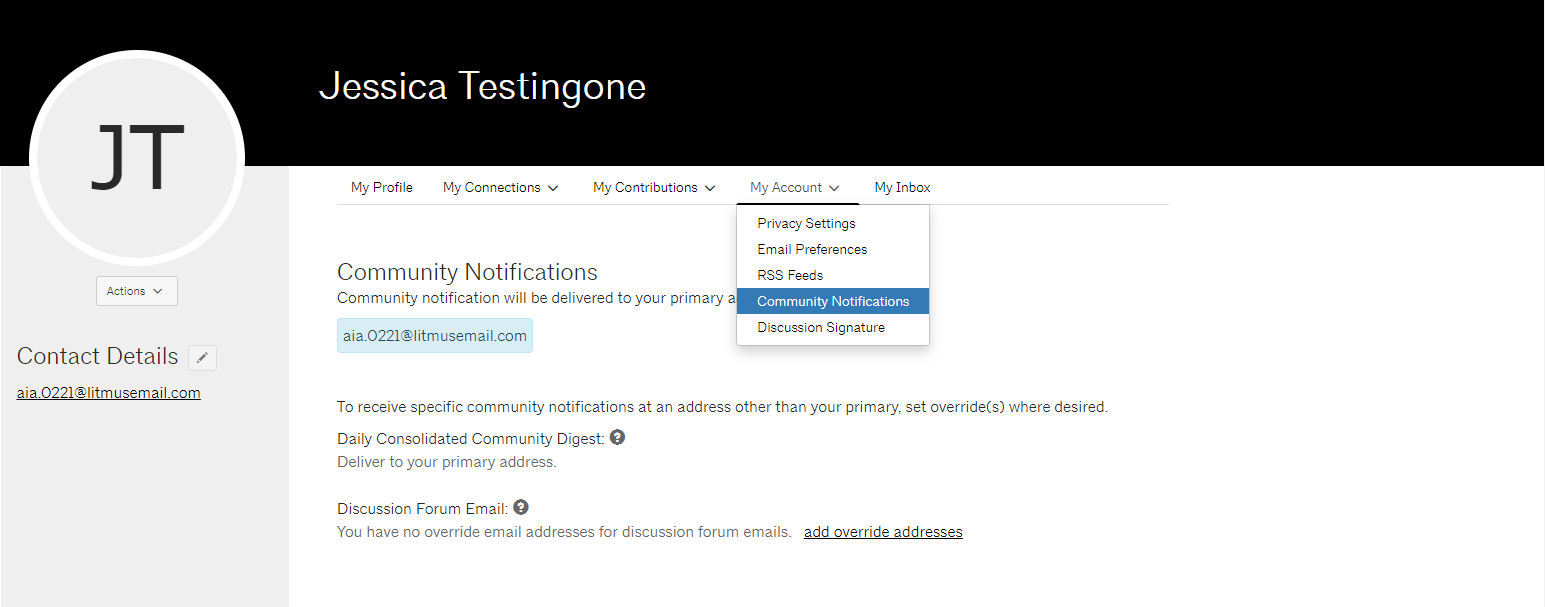Click the Community Notifications page heading
The image size is (1545, 607).
(467, 272)
